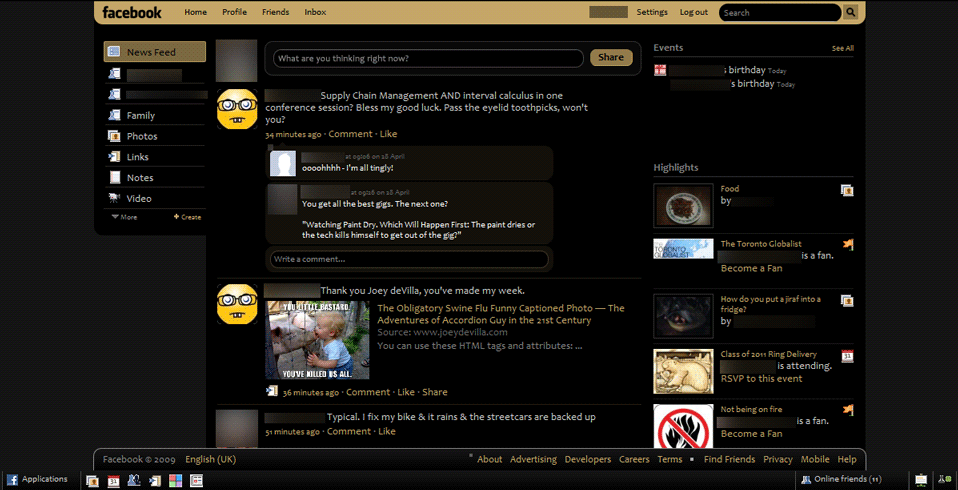Open the jiraf into a fridge highlight title
The height and width of the screenshot is (490, 958).
click(771, 304)
